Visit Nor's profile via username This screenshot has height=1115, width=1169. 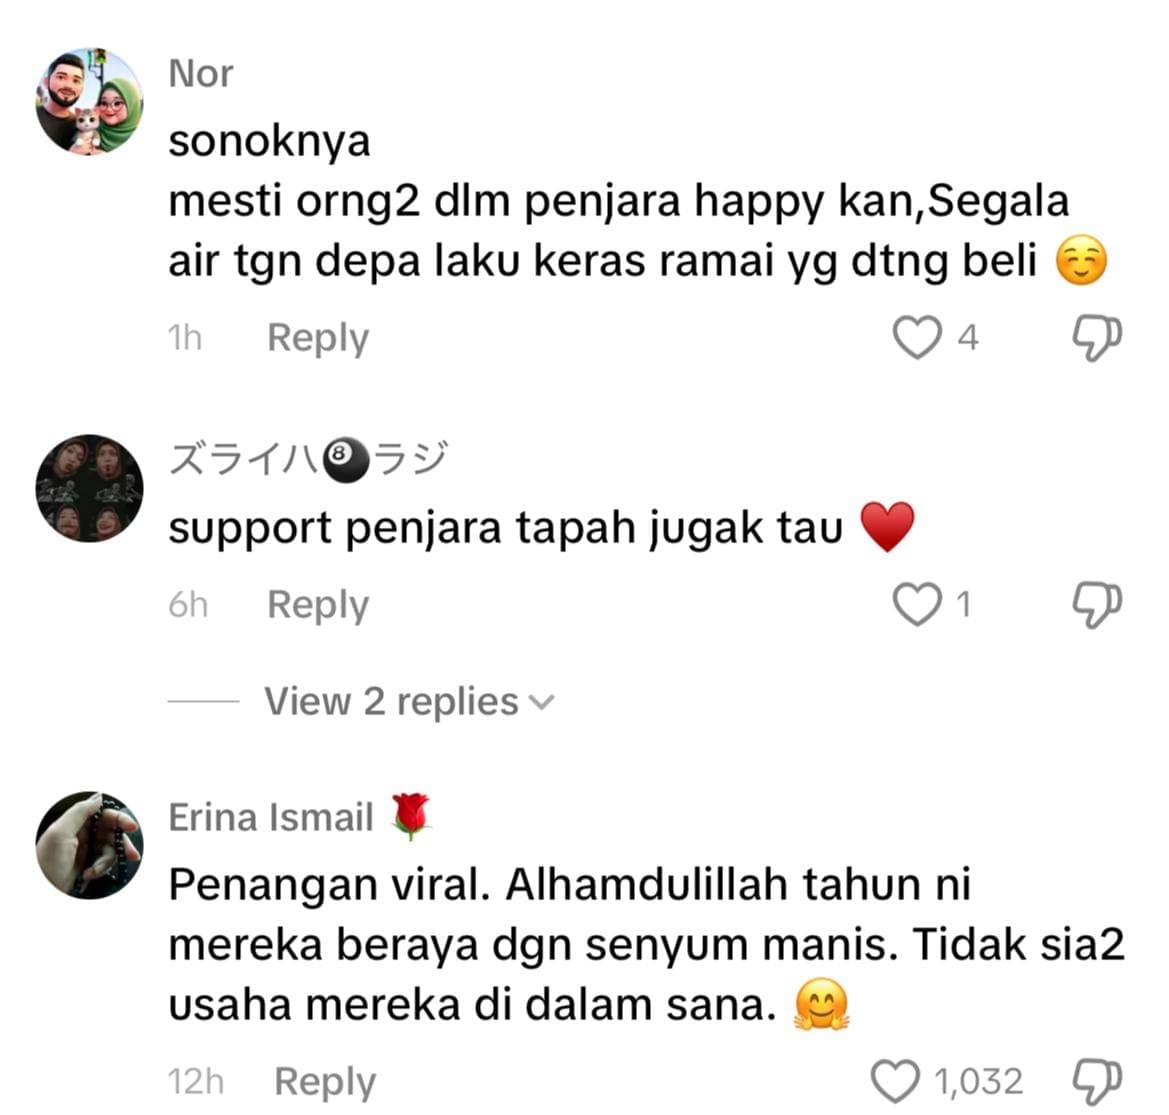pyautogui.click(x=201, y=73)
